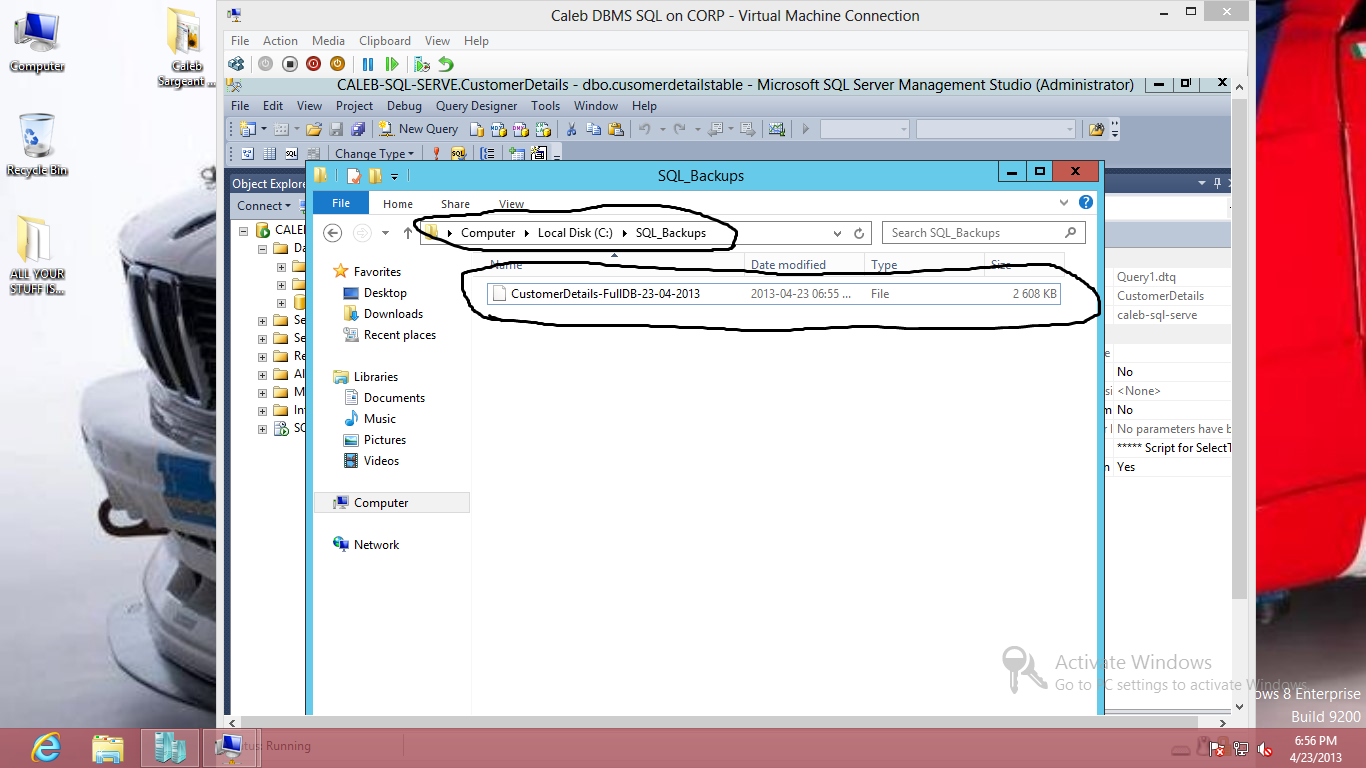
Task: Select Network in the navigation pane
Action: click(x=366, y=545)
